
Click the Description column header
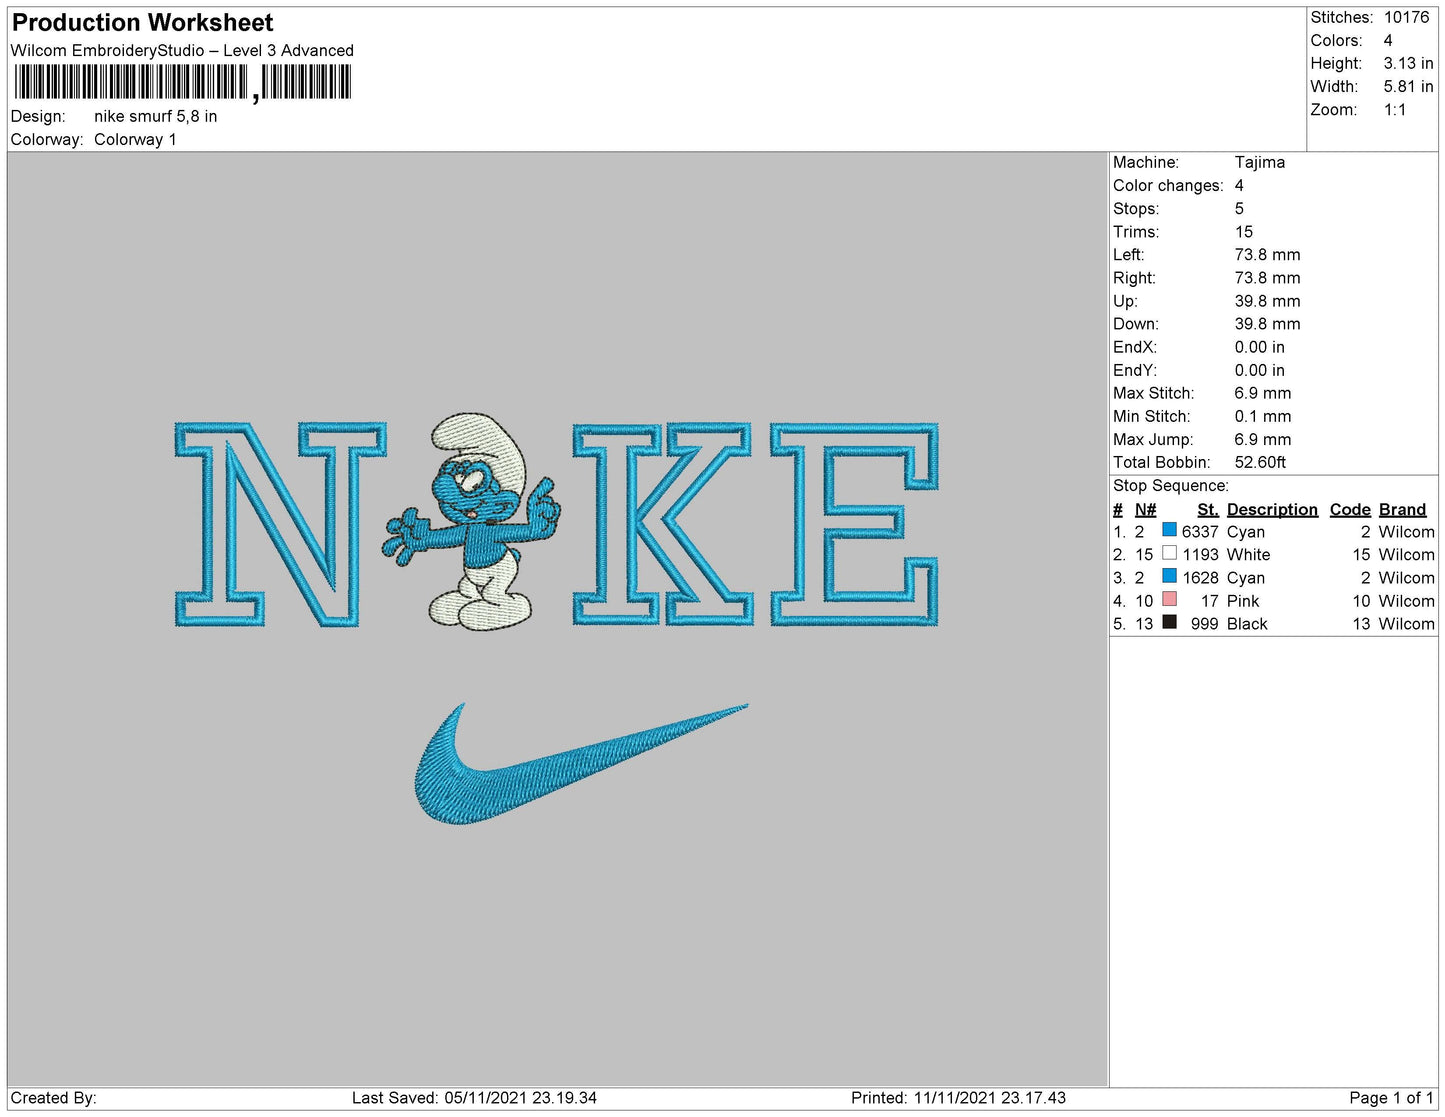point(1272,509)
